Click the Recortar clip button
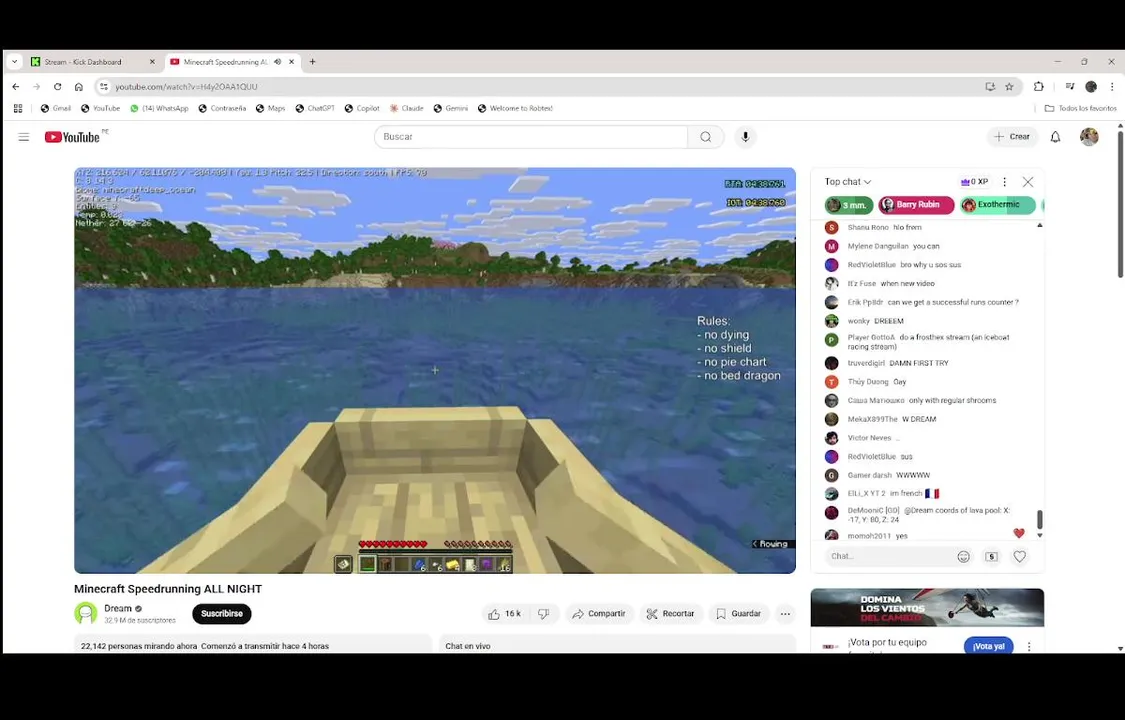Screen dimensions: 1125x720 click(x=671, y=614)
